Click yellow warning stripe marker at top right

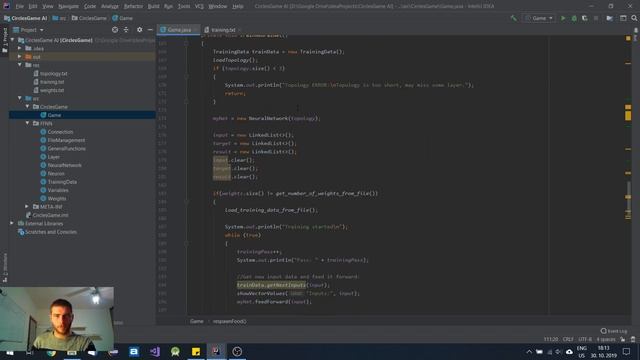point(628,38)
